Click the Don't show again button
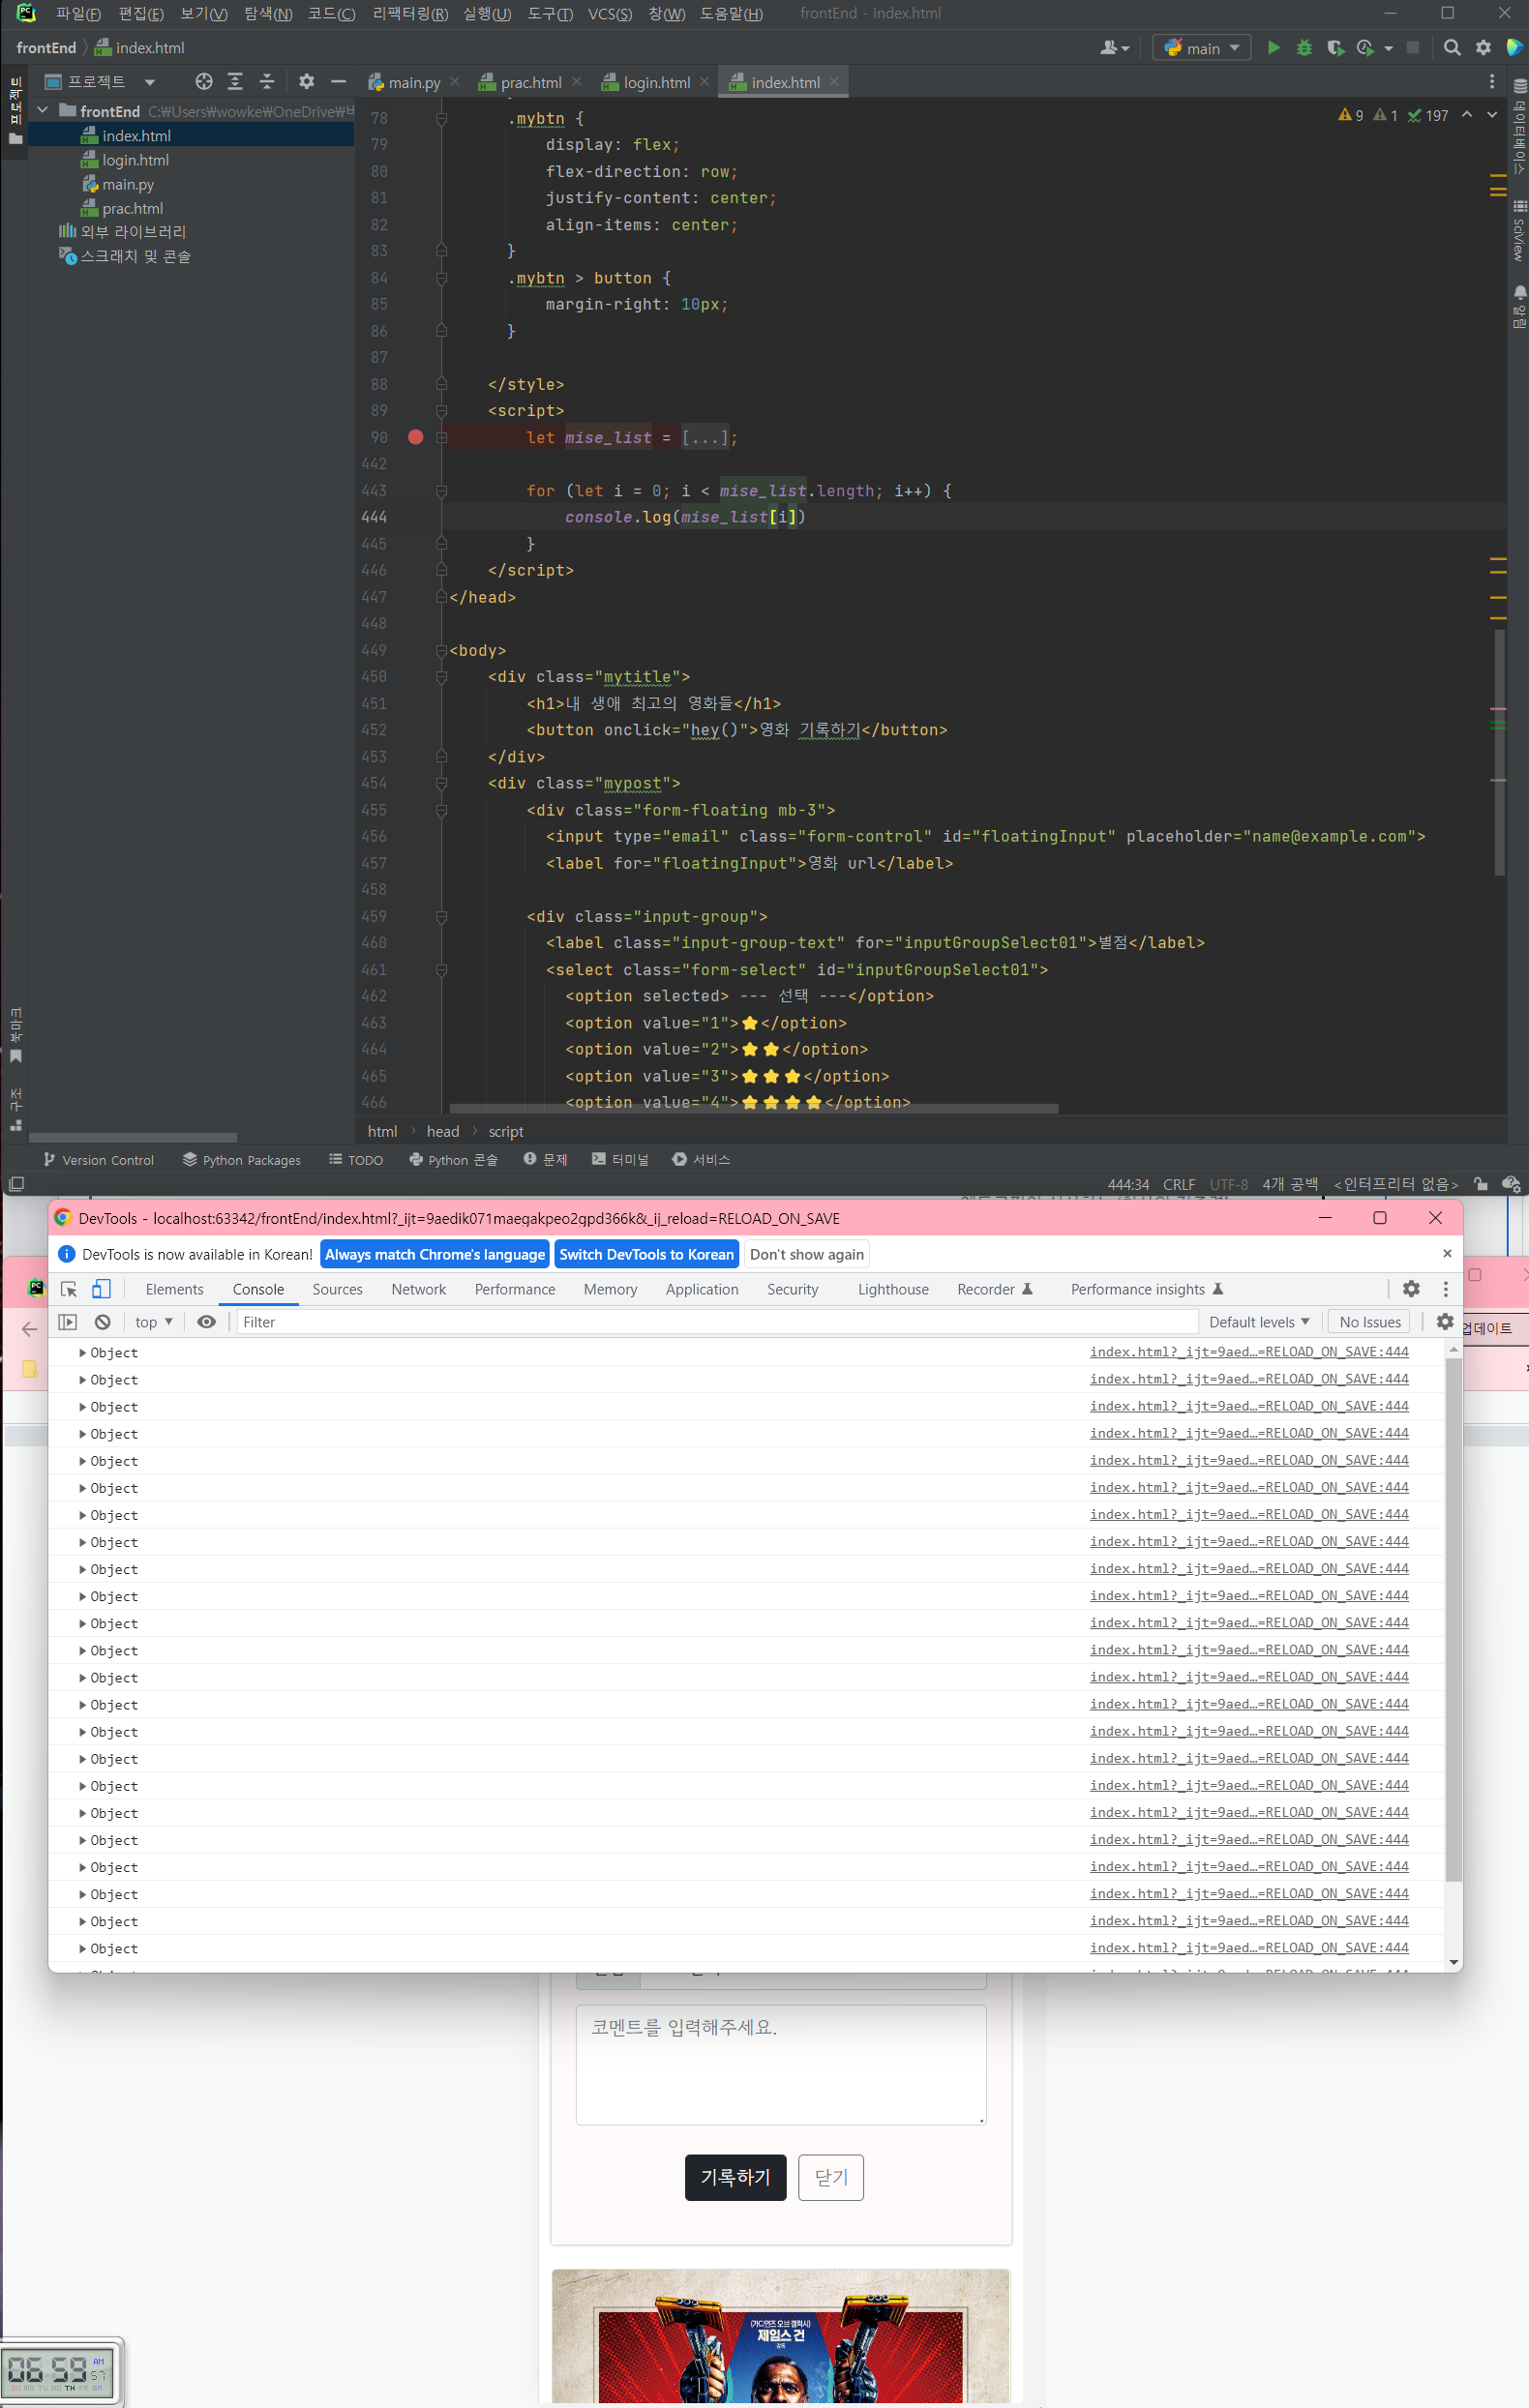The height and width of the screenshot is (2408, 1529). click(806, 1254)
